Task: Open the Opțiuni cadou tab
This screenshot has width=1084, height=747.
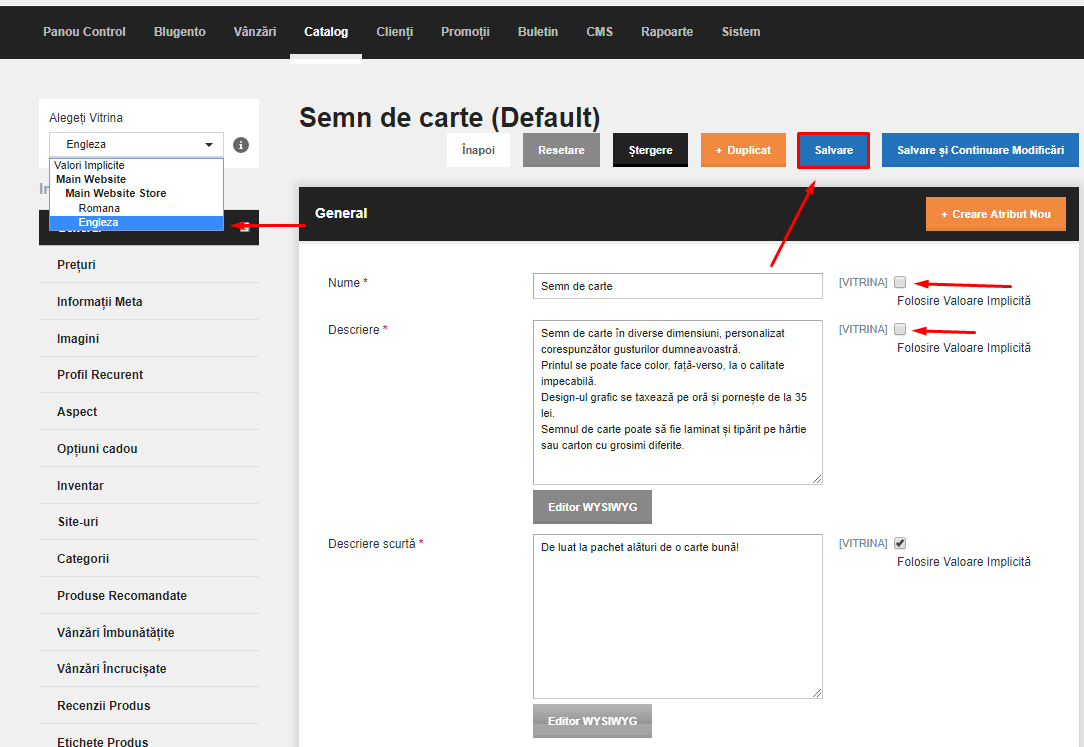Action: pos(149,449)
